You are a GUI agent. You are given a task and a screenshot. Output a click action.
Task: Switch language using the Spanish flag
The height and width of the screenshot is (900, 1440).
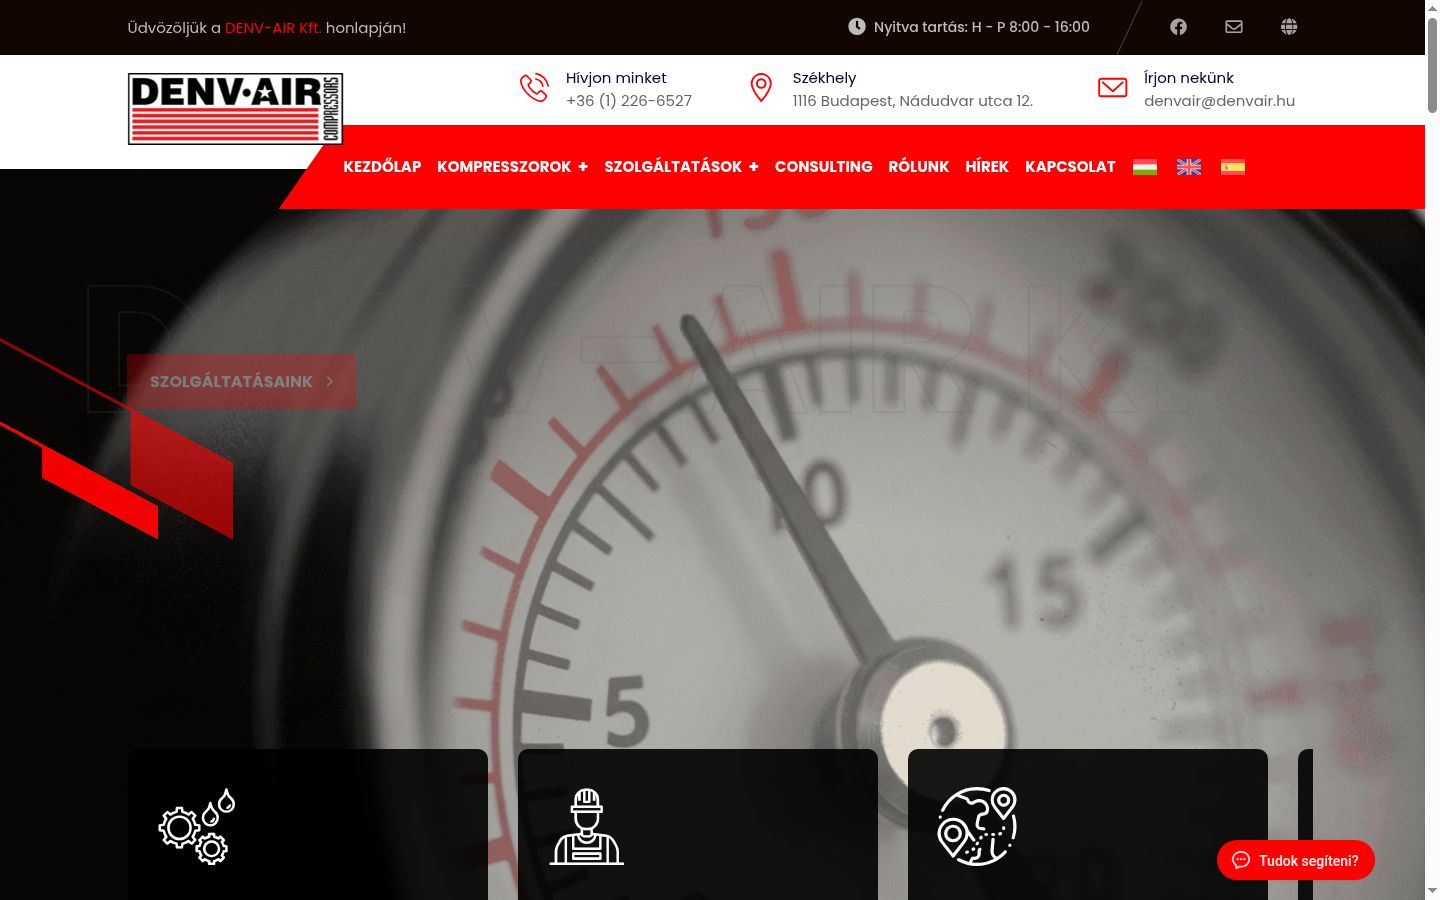(1233, 167)
